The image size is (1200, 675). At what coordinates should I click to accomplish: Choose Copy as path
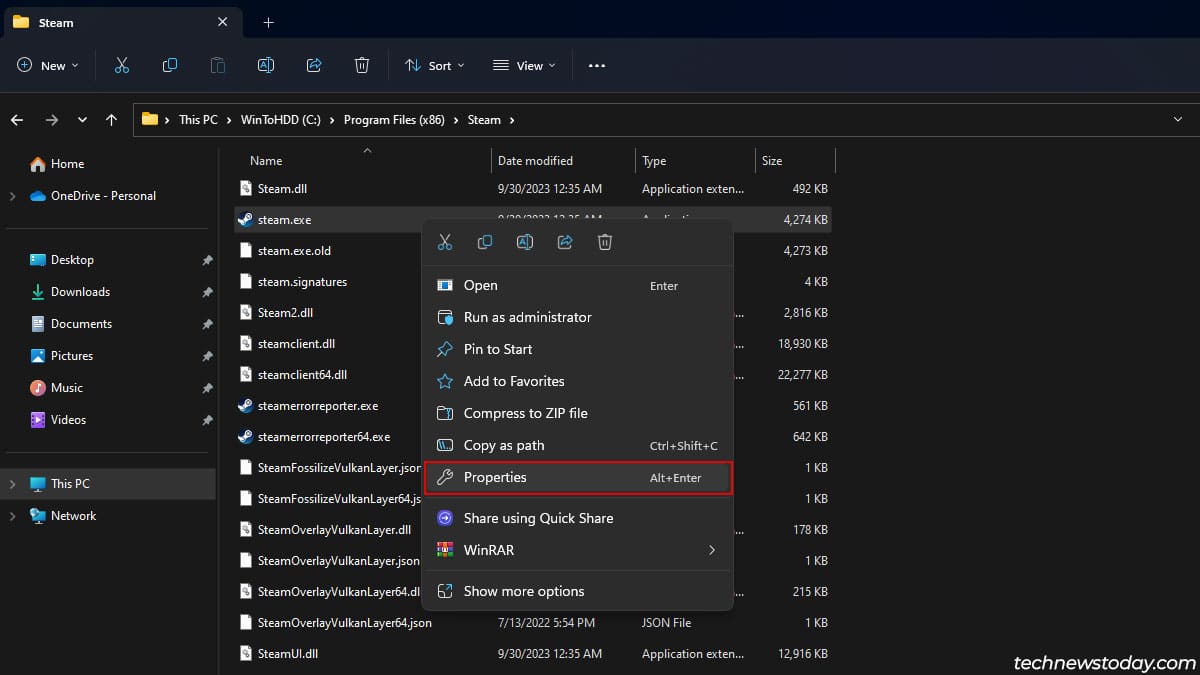coord(578,445)
